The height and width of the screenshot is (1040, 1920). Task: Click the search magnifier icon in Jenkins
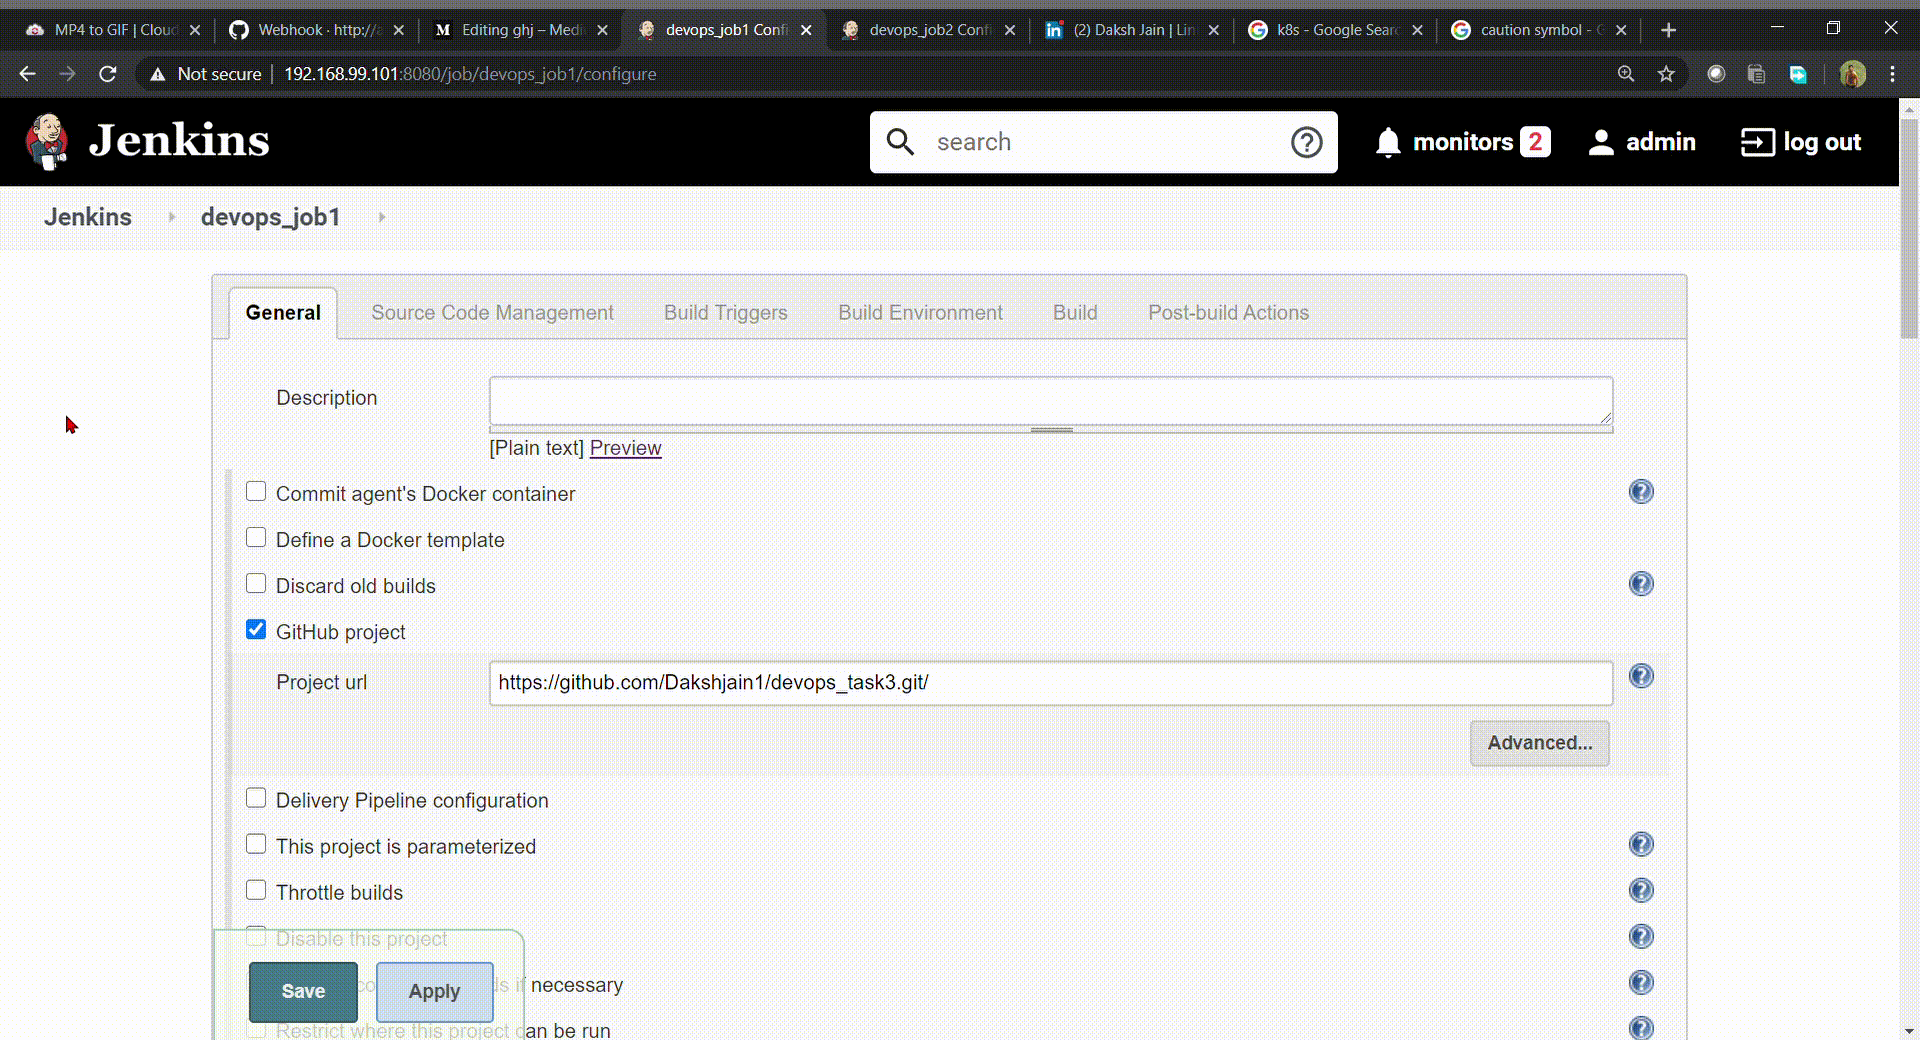click(x=900, y=142)
